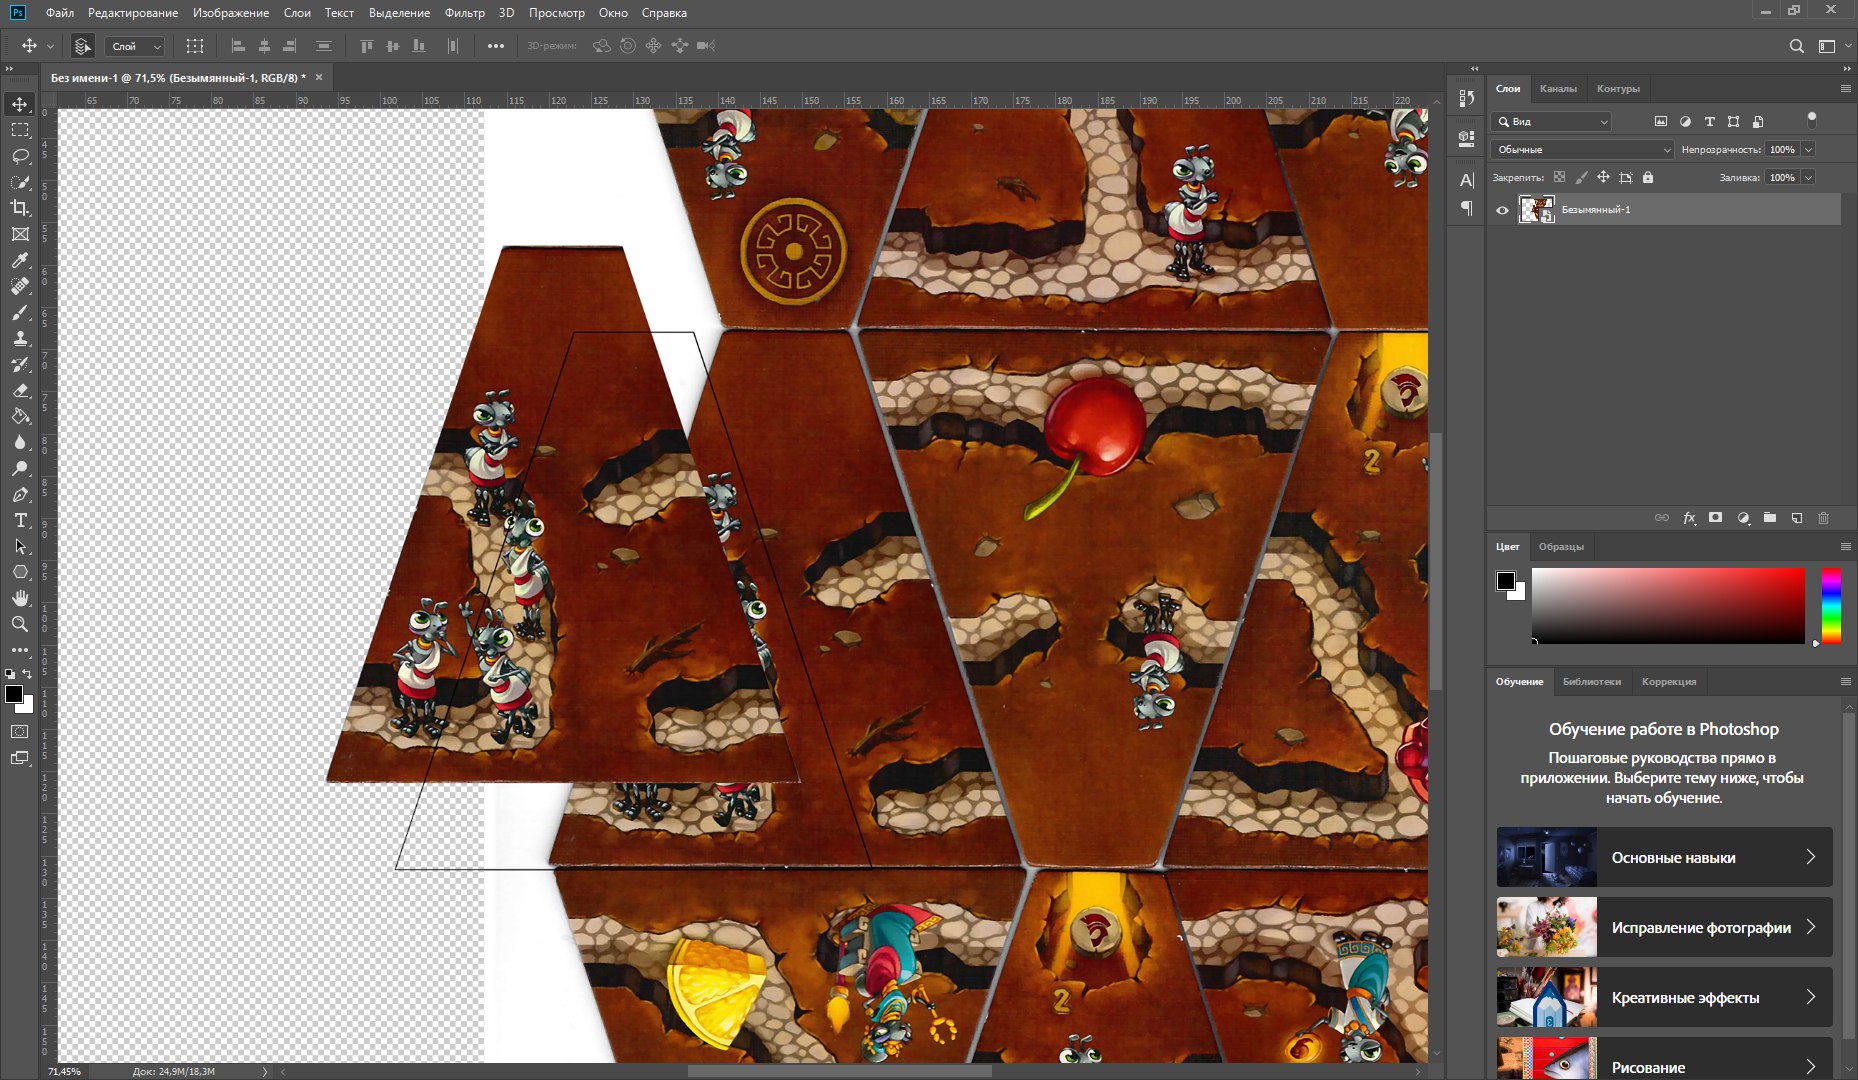Click the foreground color swatch in toolbar
Image resolution: width=1858 pixels, height=1080 pixels.
tap(14, 694)
